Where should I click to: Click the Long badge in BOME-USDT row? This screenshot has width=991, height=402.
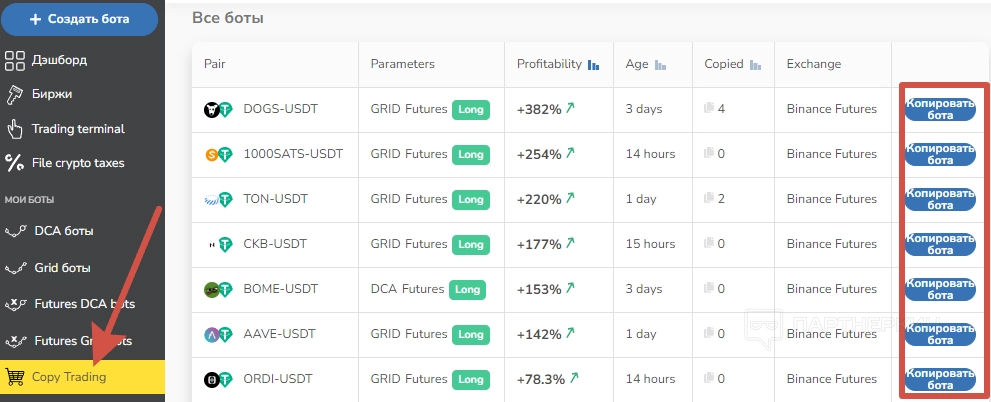point(467,289)
